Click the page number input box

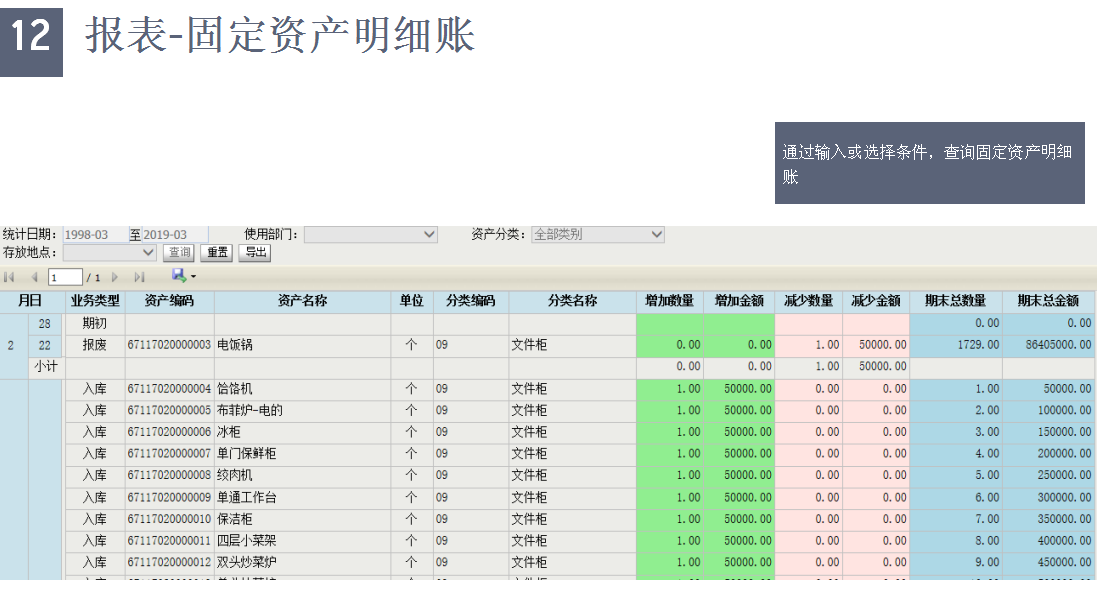click(65, 277)
